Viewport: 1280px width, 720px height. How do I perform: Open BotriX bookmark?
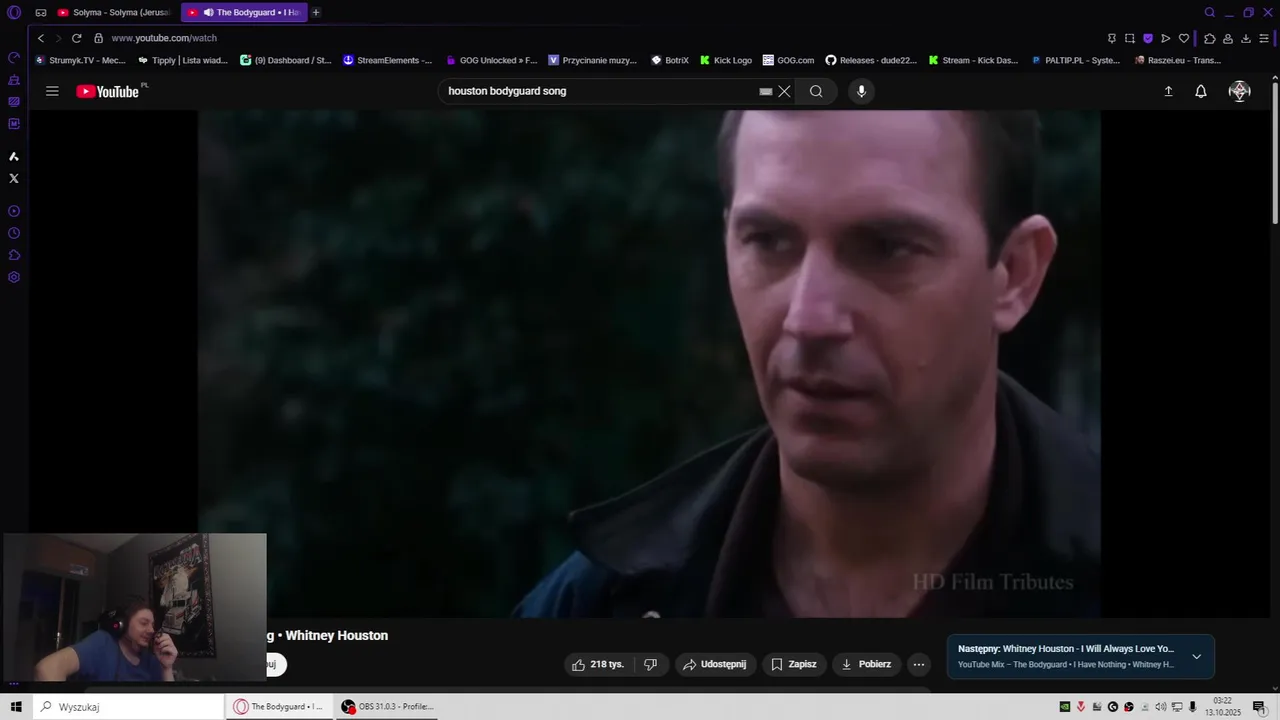[x=670, y=60]
